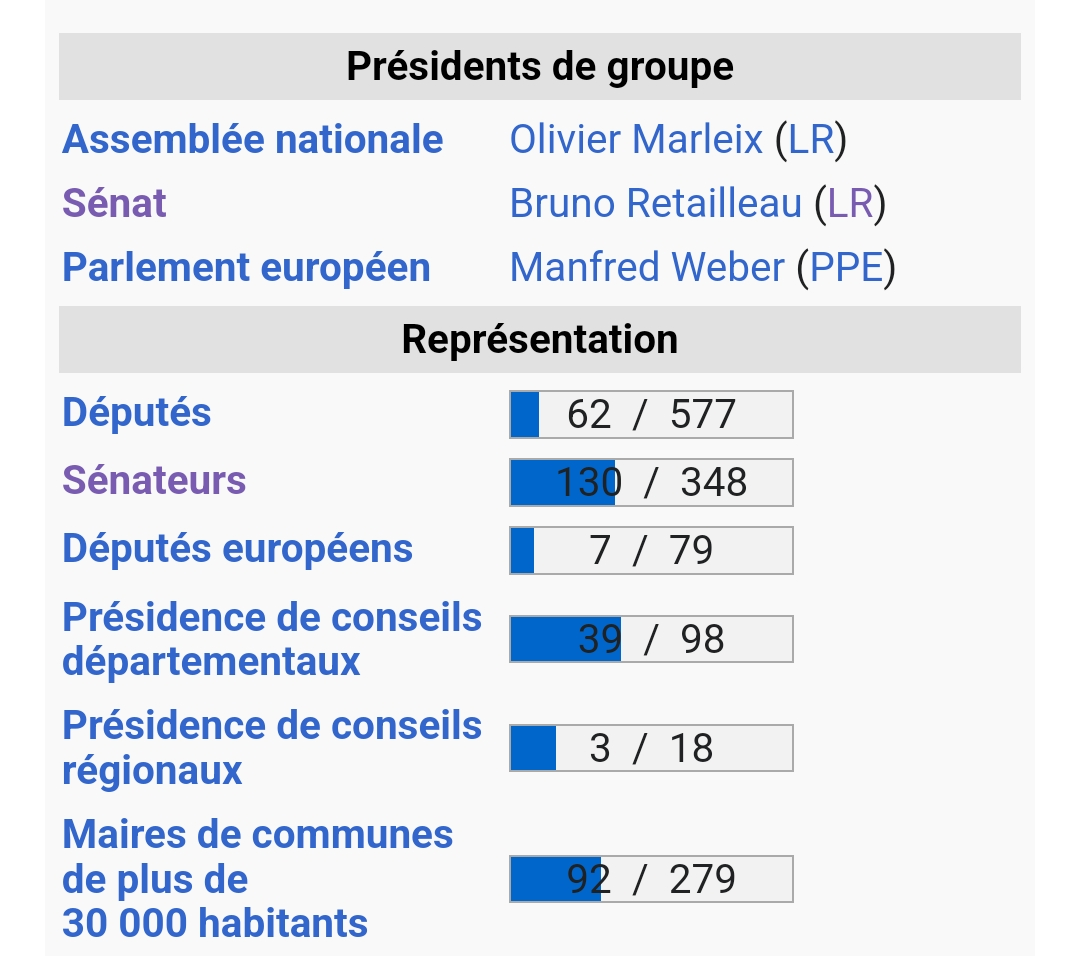Open Maires de communes de plus de 30 000 habitants
The width and height of the screenshot is (1080, 956).
[x=258, y=879]
